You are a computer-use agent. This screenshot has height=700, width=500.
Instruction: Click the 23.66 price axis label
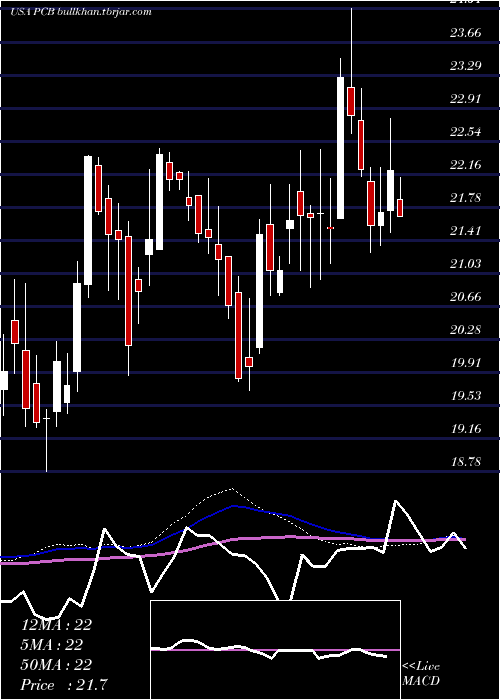click(x=465, y=33)
